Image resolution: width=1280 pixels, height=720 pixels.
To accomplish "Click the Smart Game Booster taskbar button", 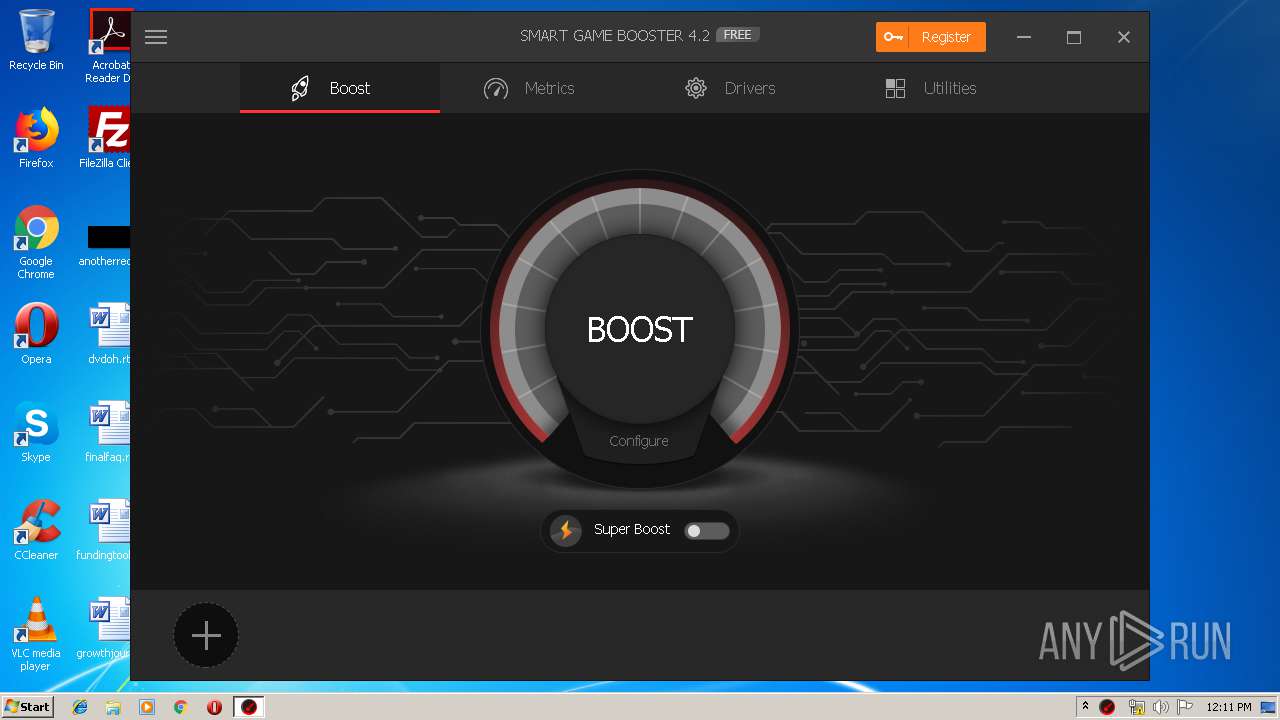I will [x=249, y=707].
